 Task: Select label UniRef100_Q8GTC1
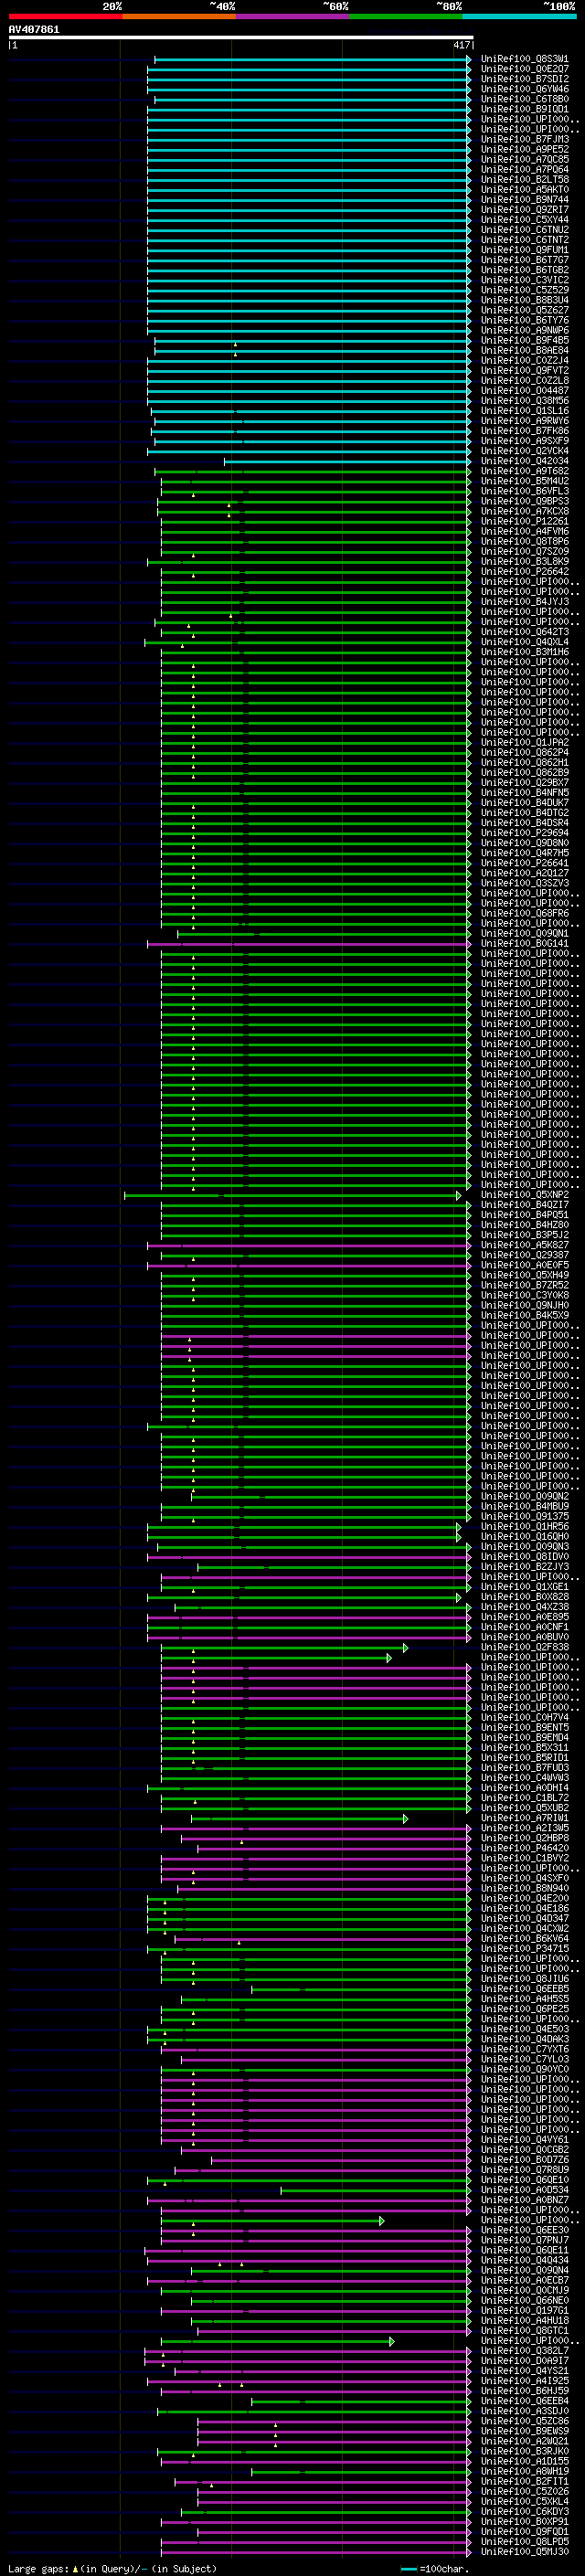525,2330
